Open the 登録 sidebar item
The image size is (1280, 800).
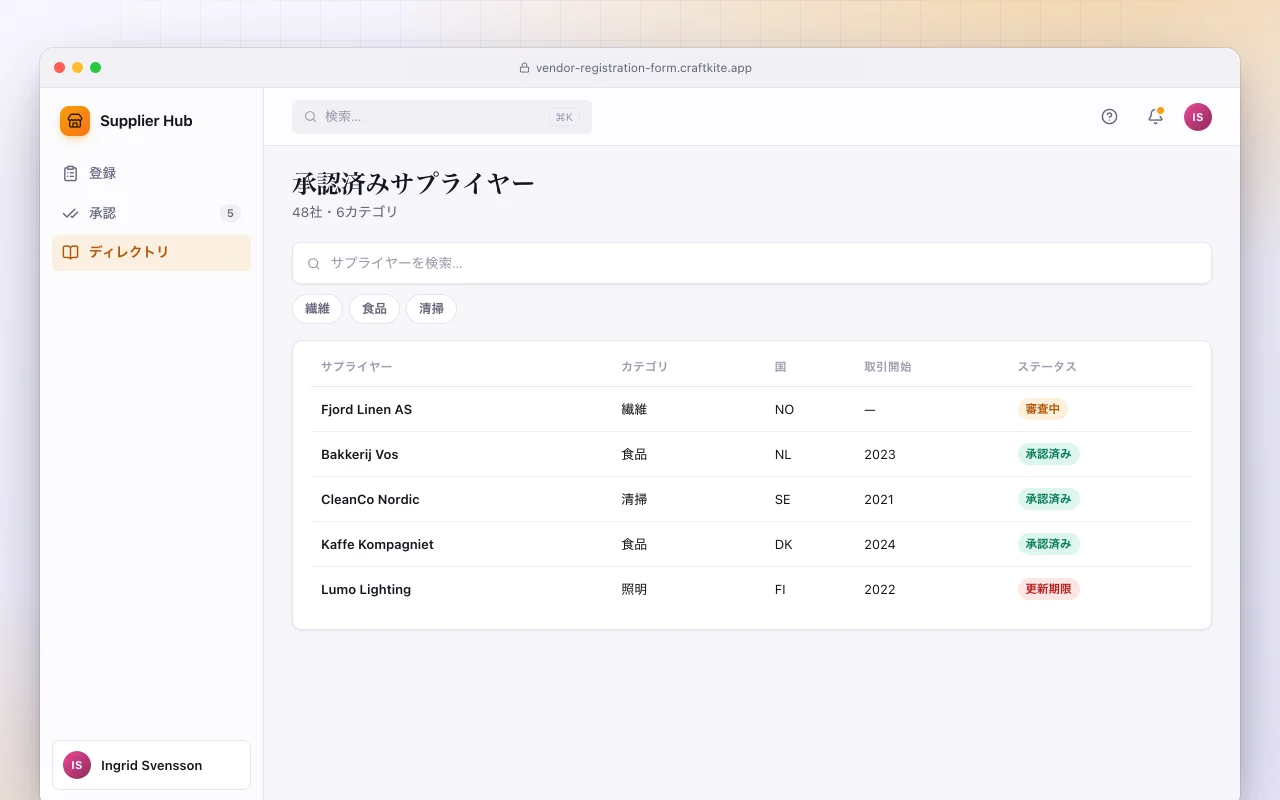151,173
